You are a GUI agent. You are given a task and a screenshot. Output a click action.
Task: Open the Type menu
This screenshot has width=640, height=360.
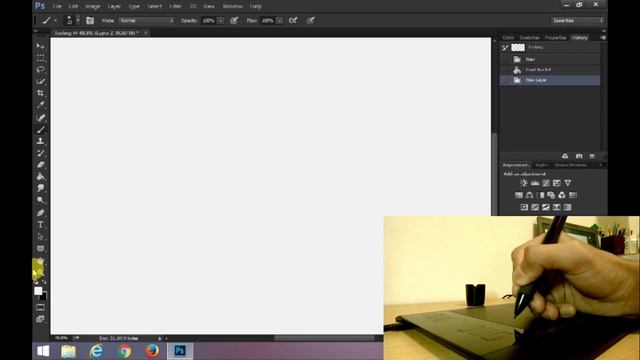[134, 6]
